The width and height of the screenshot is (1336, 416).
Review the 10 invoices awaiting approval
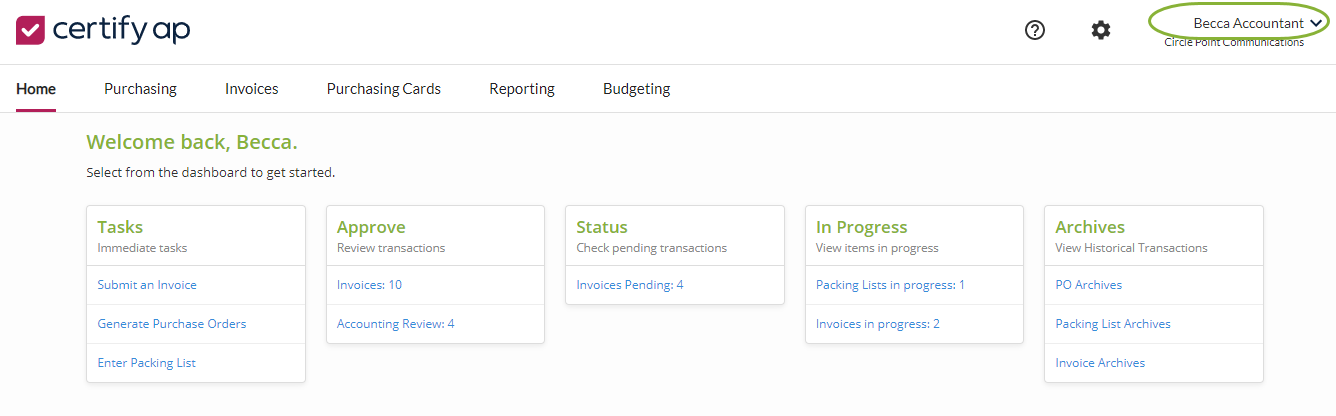pos(369,285)
